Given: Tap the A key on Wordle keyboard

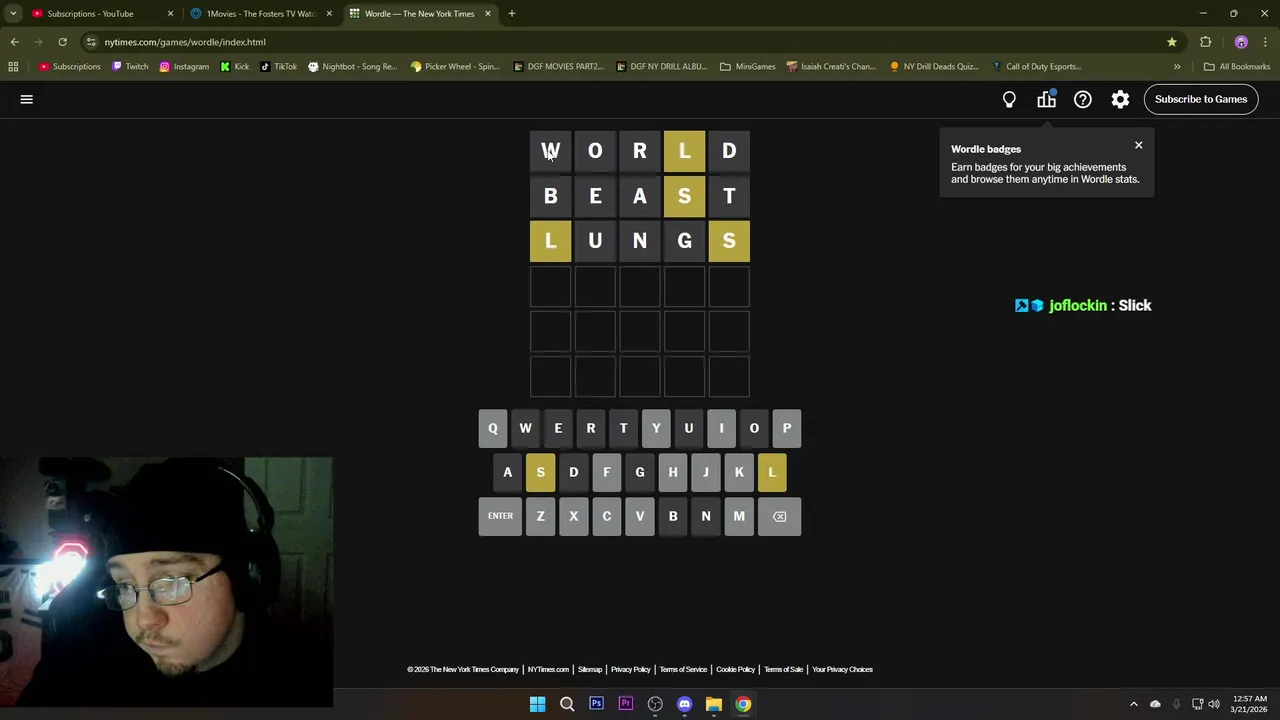Looking at the screenshot, I should coord(508,472).
